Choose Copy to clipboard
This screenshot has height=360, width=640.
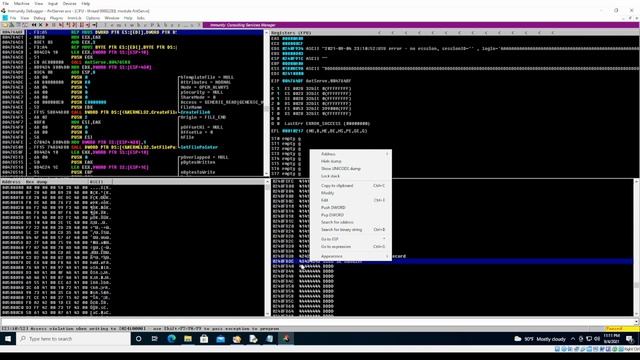351,186
